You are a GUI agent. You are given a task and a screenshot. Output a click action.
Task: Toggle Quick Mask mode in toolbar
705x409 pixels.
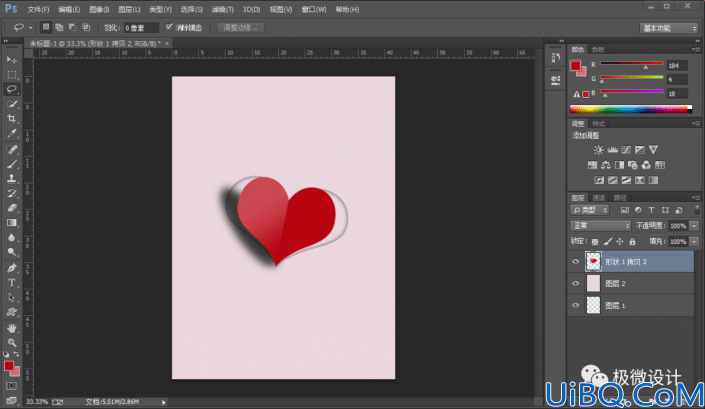(x=12, y=386)
